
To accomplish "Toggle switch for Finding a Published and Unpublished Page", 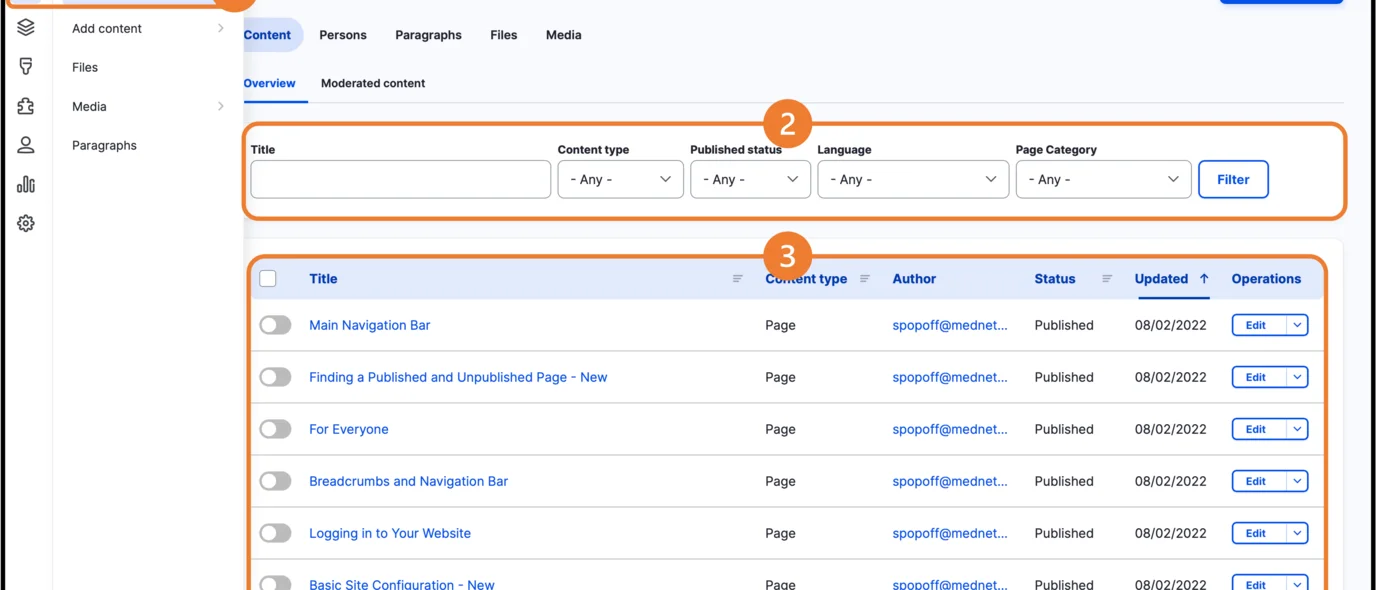I will click(275, 377).
